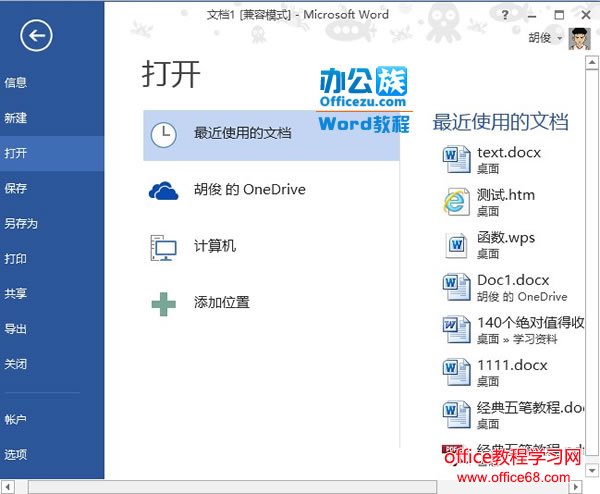Select 最近使用的文档 location entry
The width and height of the screenshot is (600, 494).
(x=271, y=135)
